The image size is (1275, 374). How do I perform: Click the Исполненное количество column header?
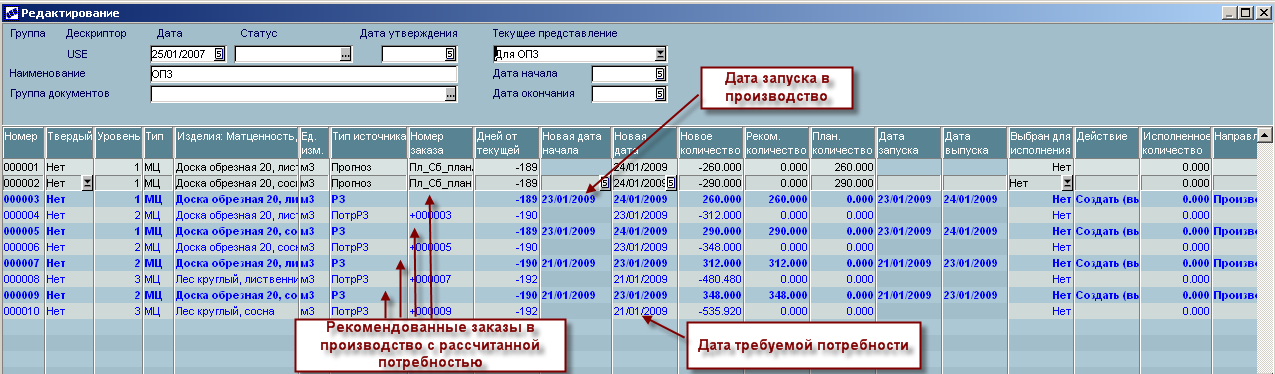pos(1175,142)
